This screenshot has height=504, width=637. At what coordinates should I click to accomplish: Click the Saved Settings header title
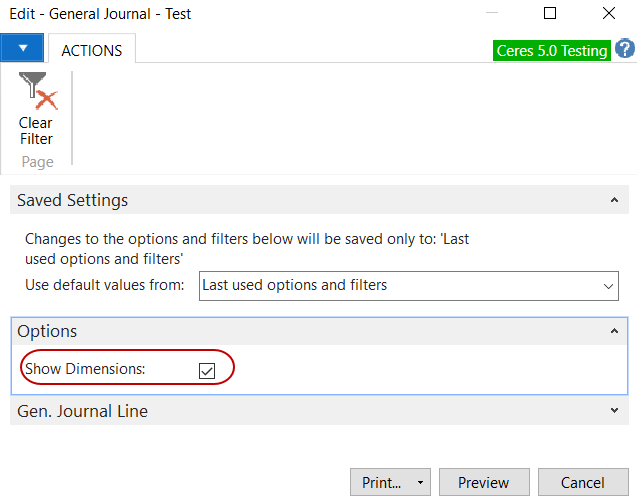[x=73, y=201]
